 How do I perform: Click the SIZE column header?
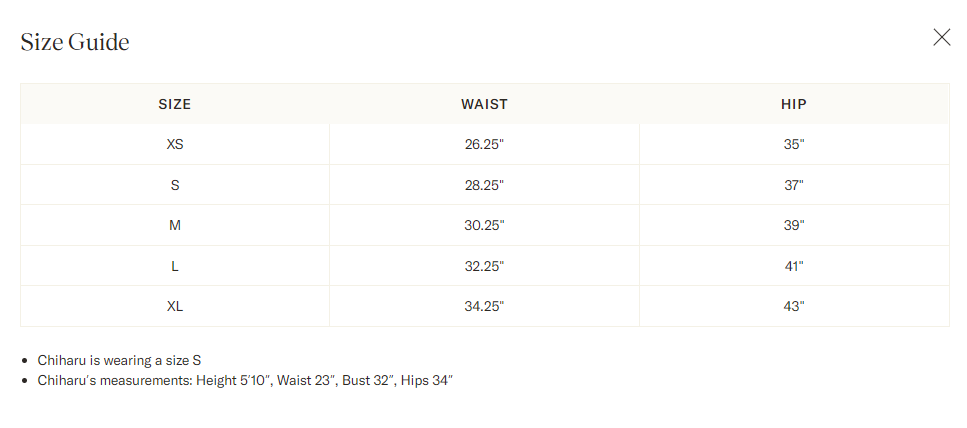coord(175,104)
